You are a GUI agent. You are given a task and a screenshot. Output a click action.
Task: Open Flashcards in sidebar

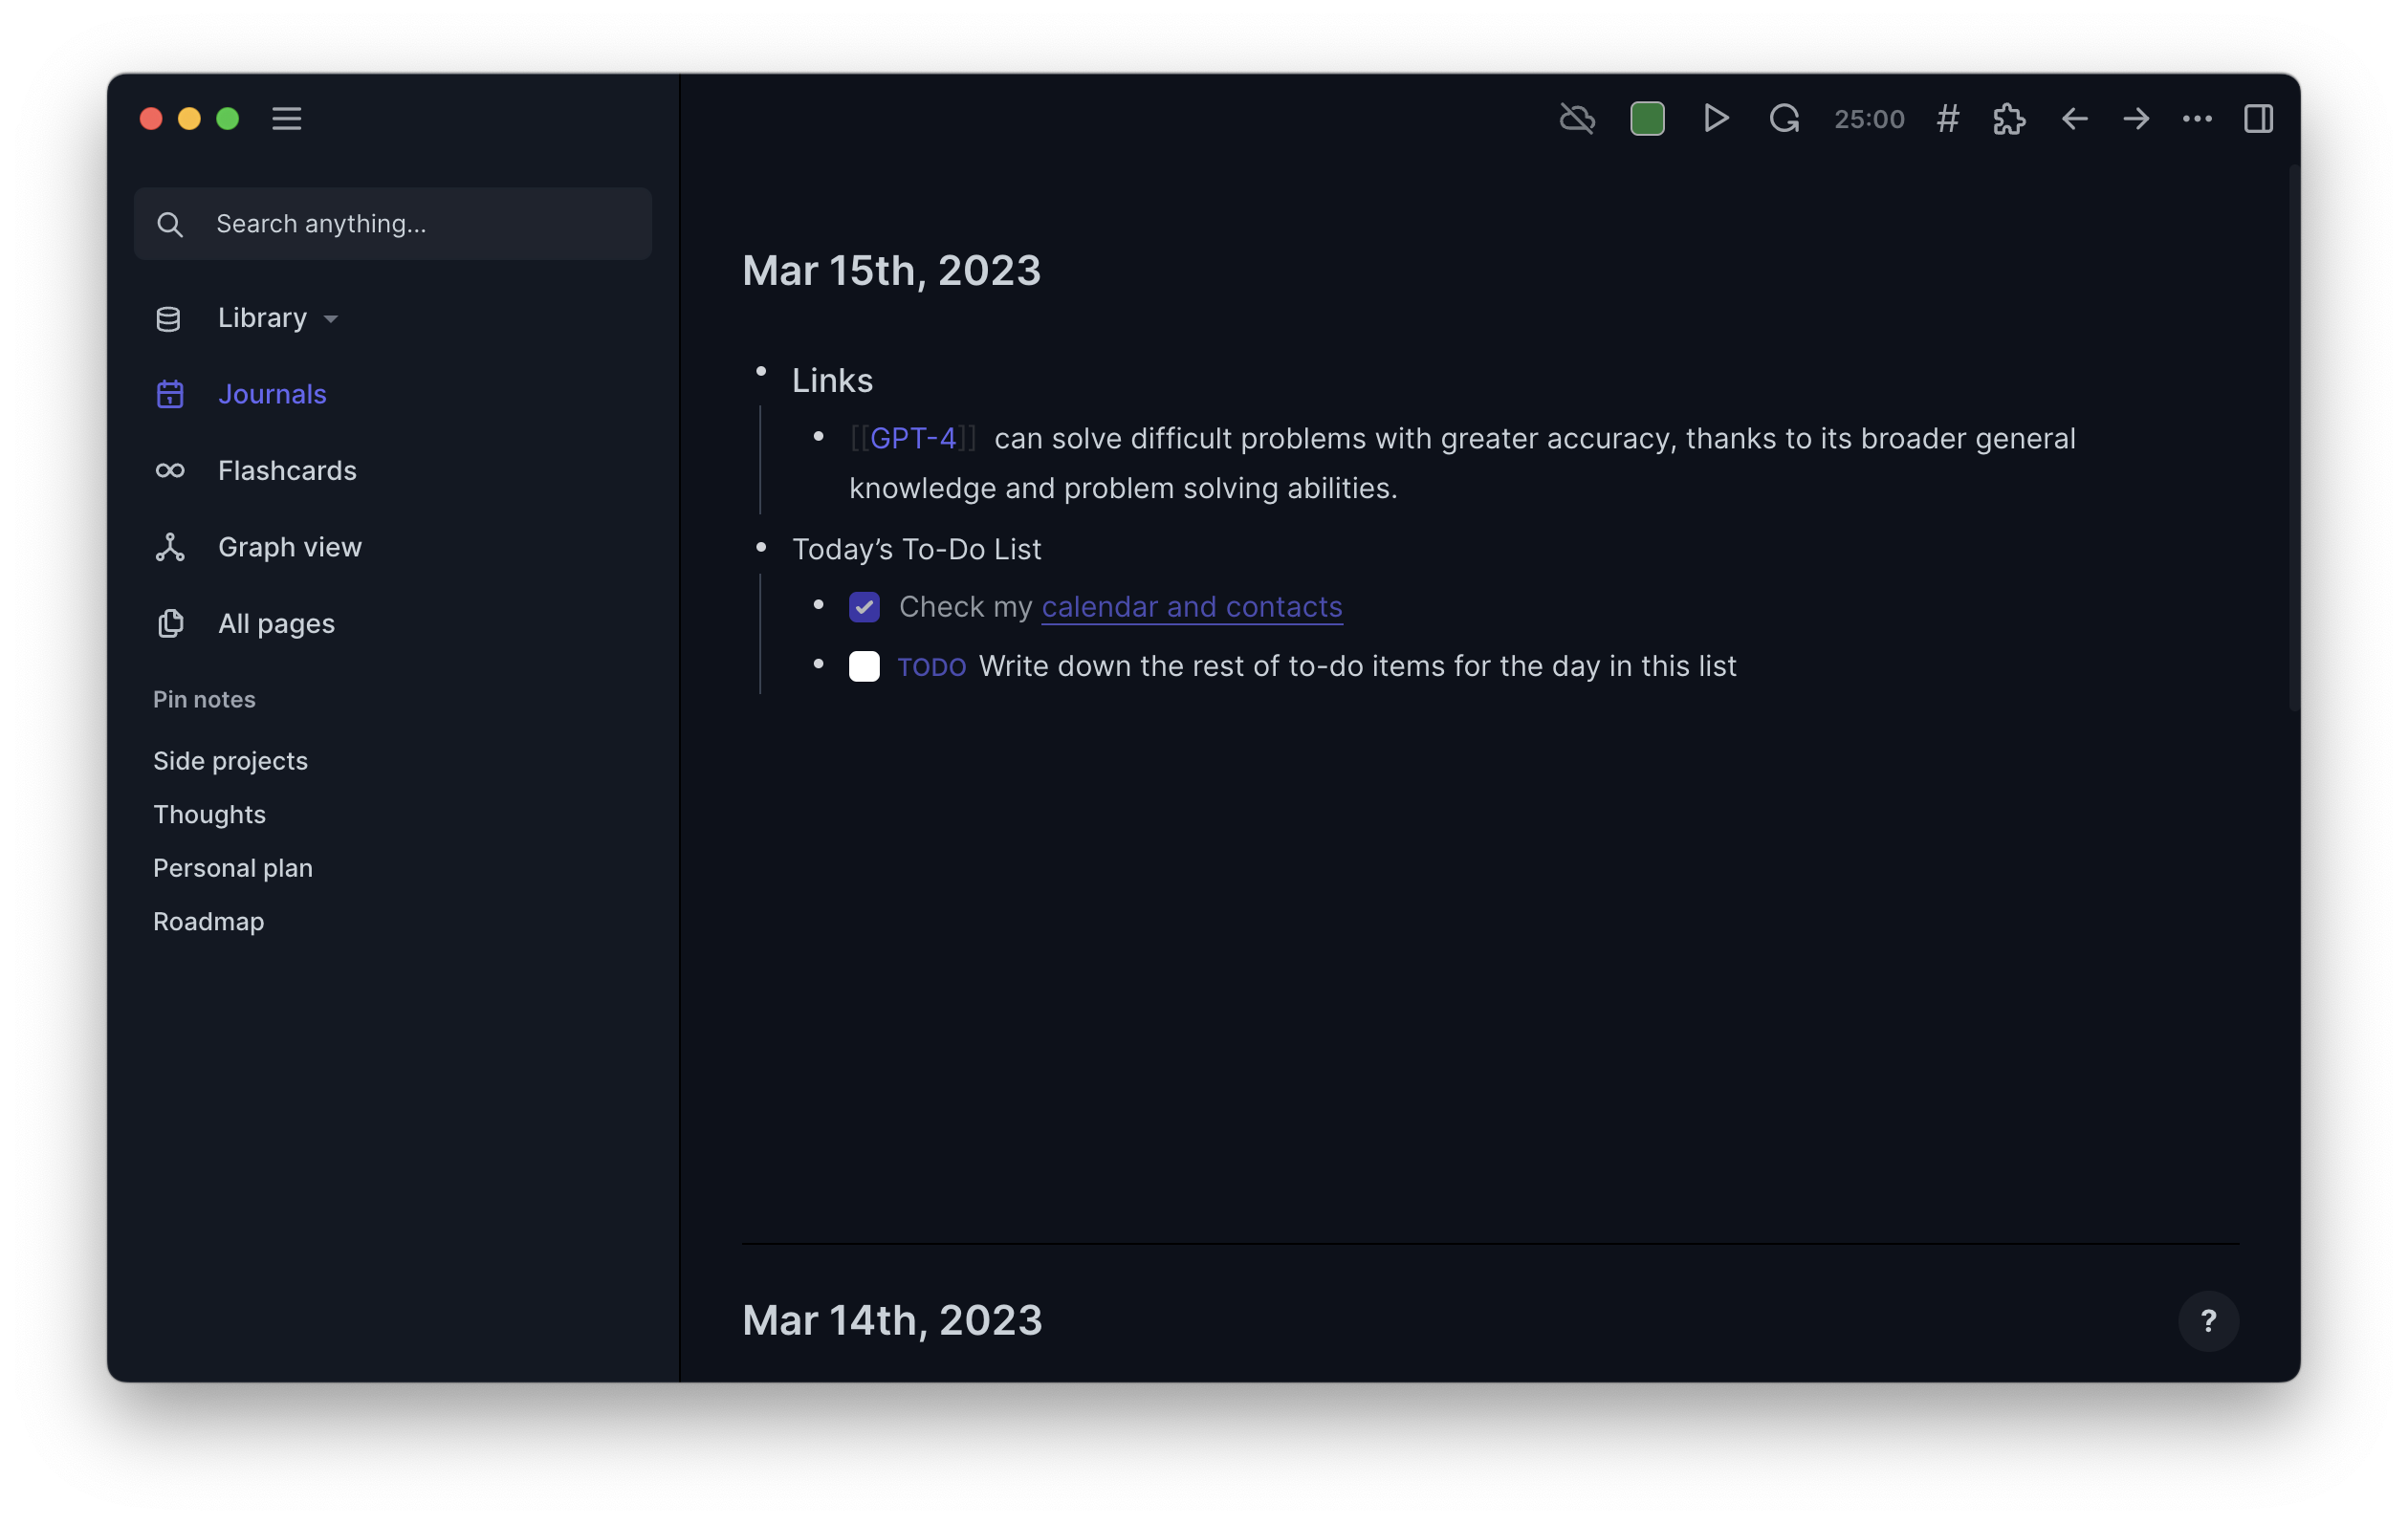click(x=287, y=470)
